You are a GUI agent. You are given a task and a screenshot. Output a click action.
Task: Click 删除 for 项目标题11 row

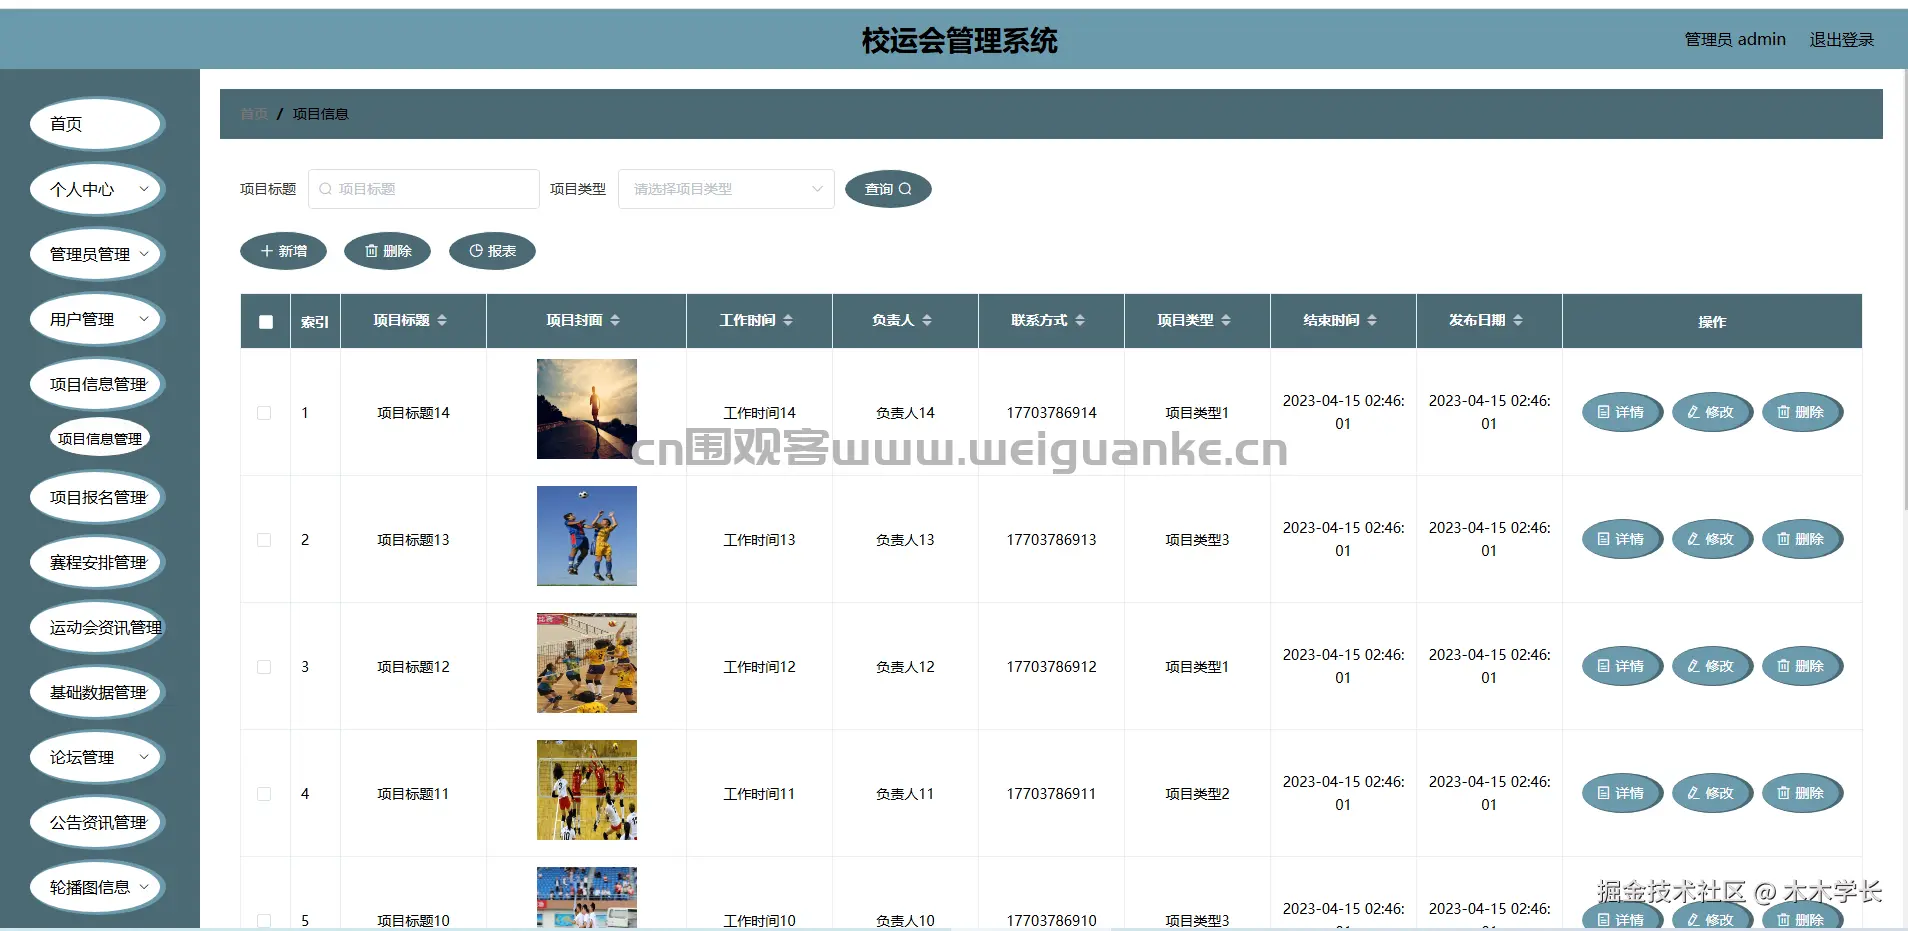(1802, 793)
